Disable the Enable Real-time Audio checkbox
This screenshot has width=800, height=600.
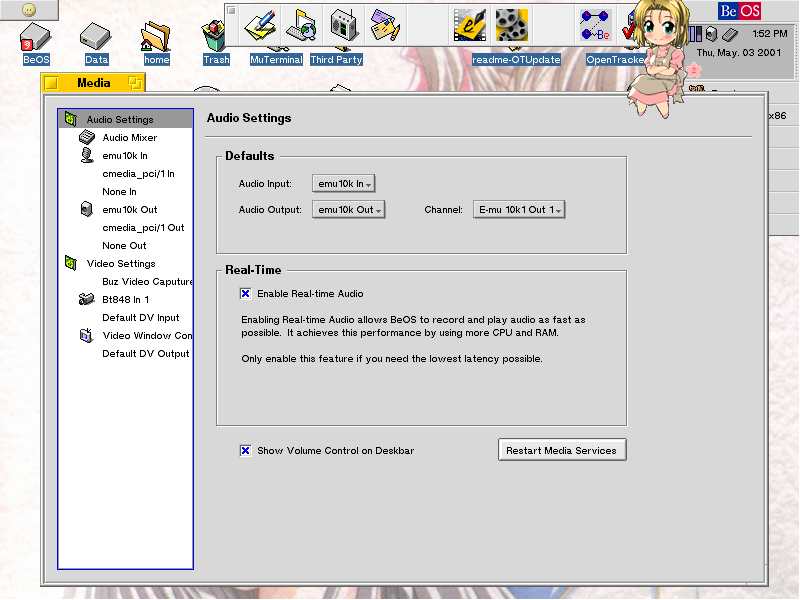pyautogui.click(x=246, y=294)
